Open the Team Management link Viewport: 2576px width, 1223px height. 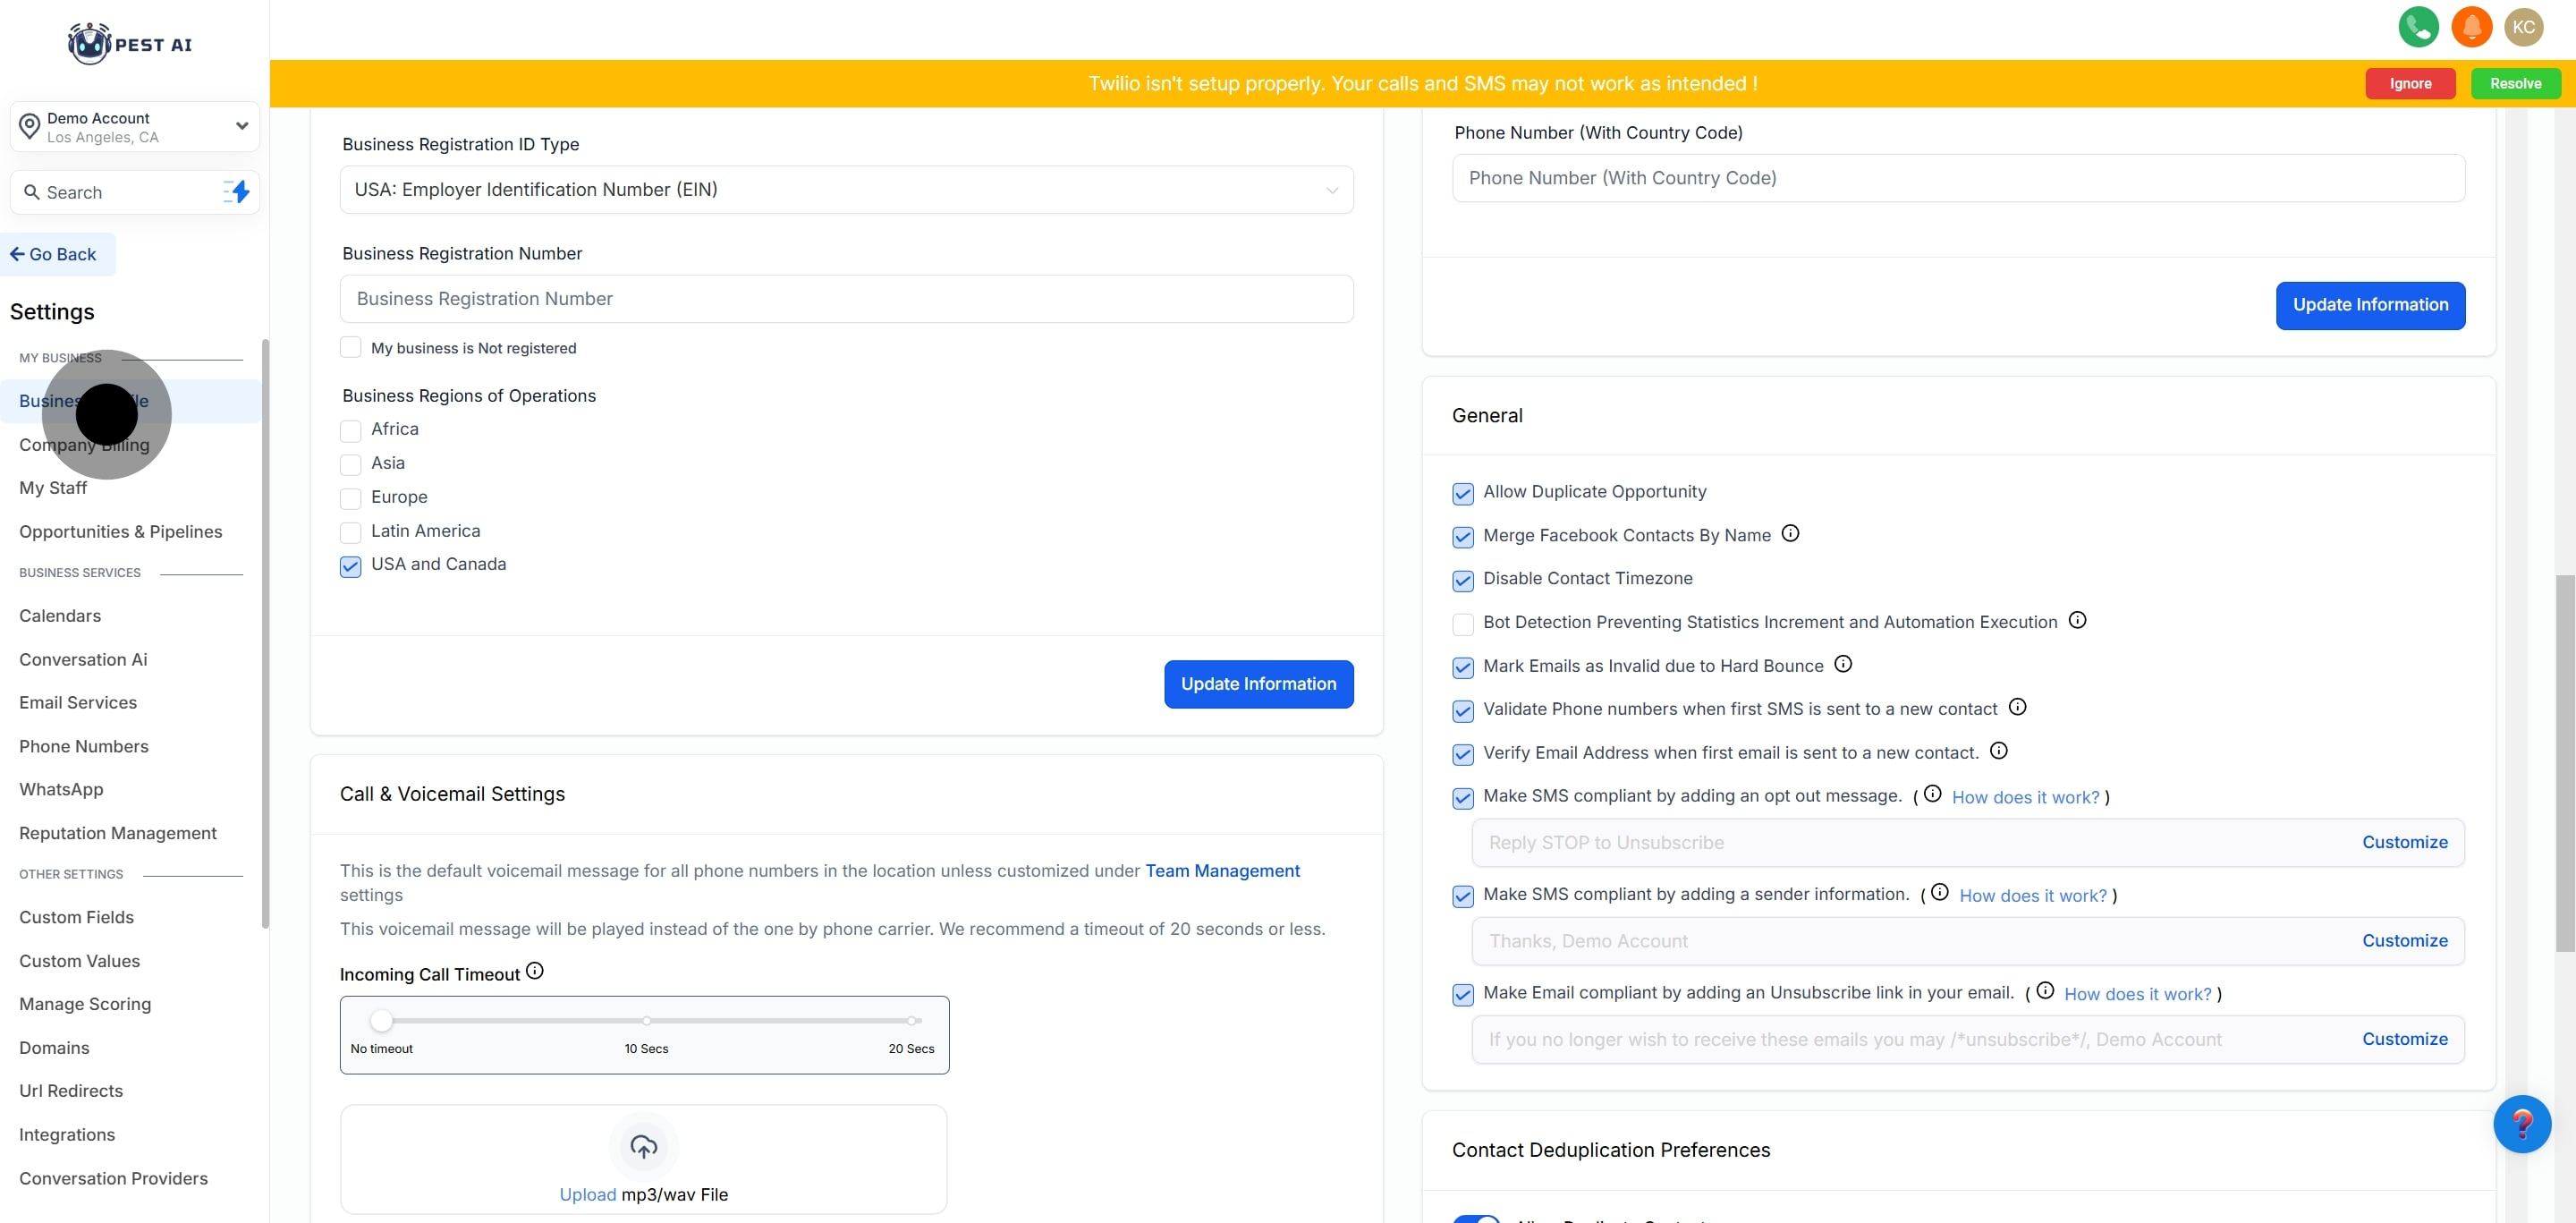coord(1222,871)
